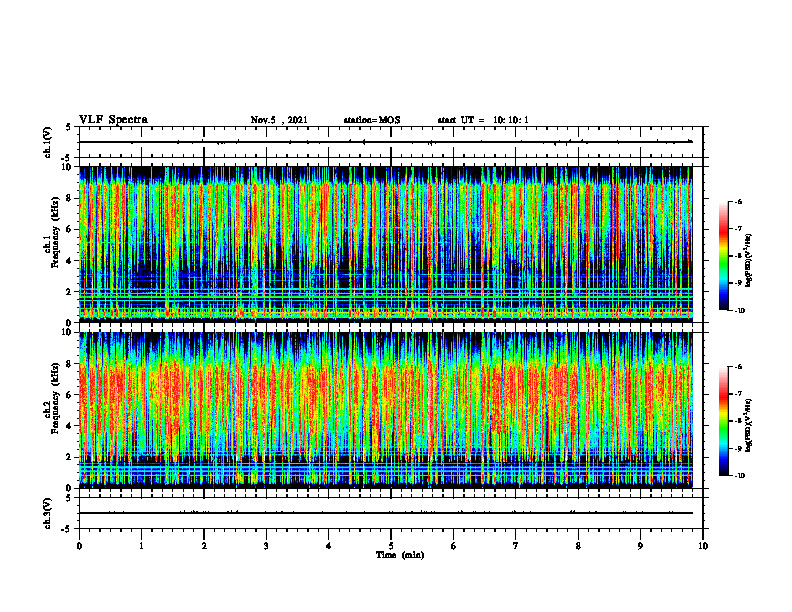The height and width of the screenshot is (612, 792).
Task: Click the ch.3(V) waveform axis label
Action: (x=47, y=513)
